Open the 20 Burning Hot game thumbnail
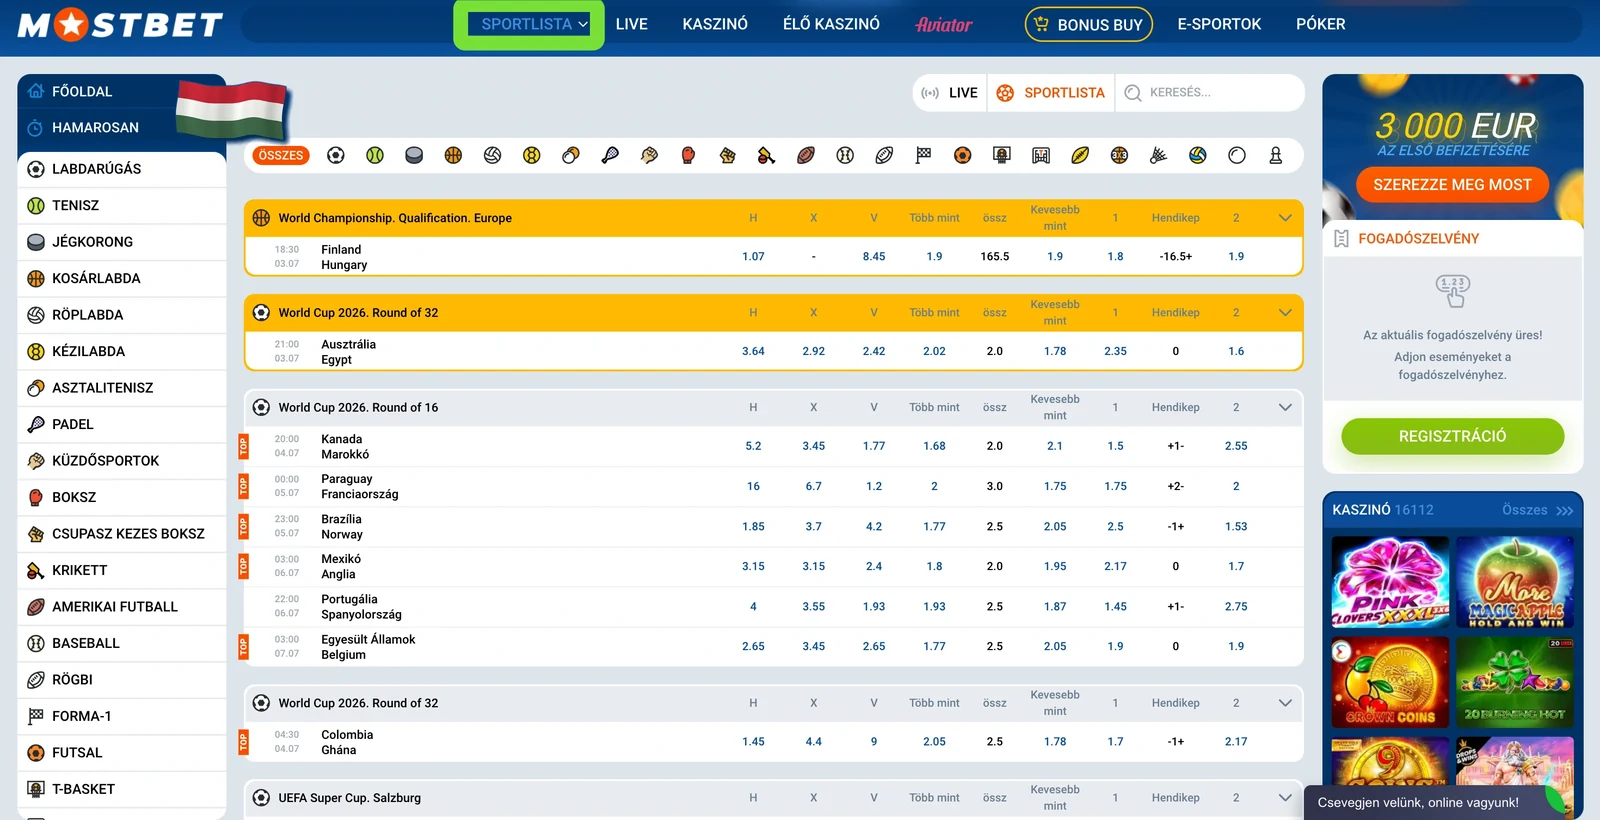The width and height of the screenshot is (1600, 820). tap(1515, 682)
